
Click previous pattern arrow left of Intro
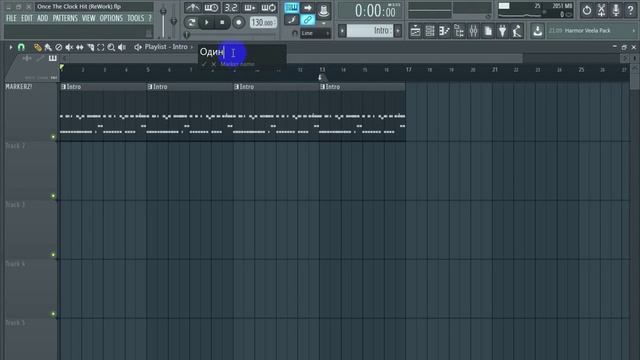tap(342, 31)
